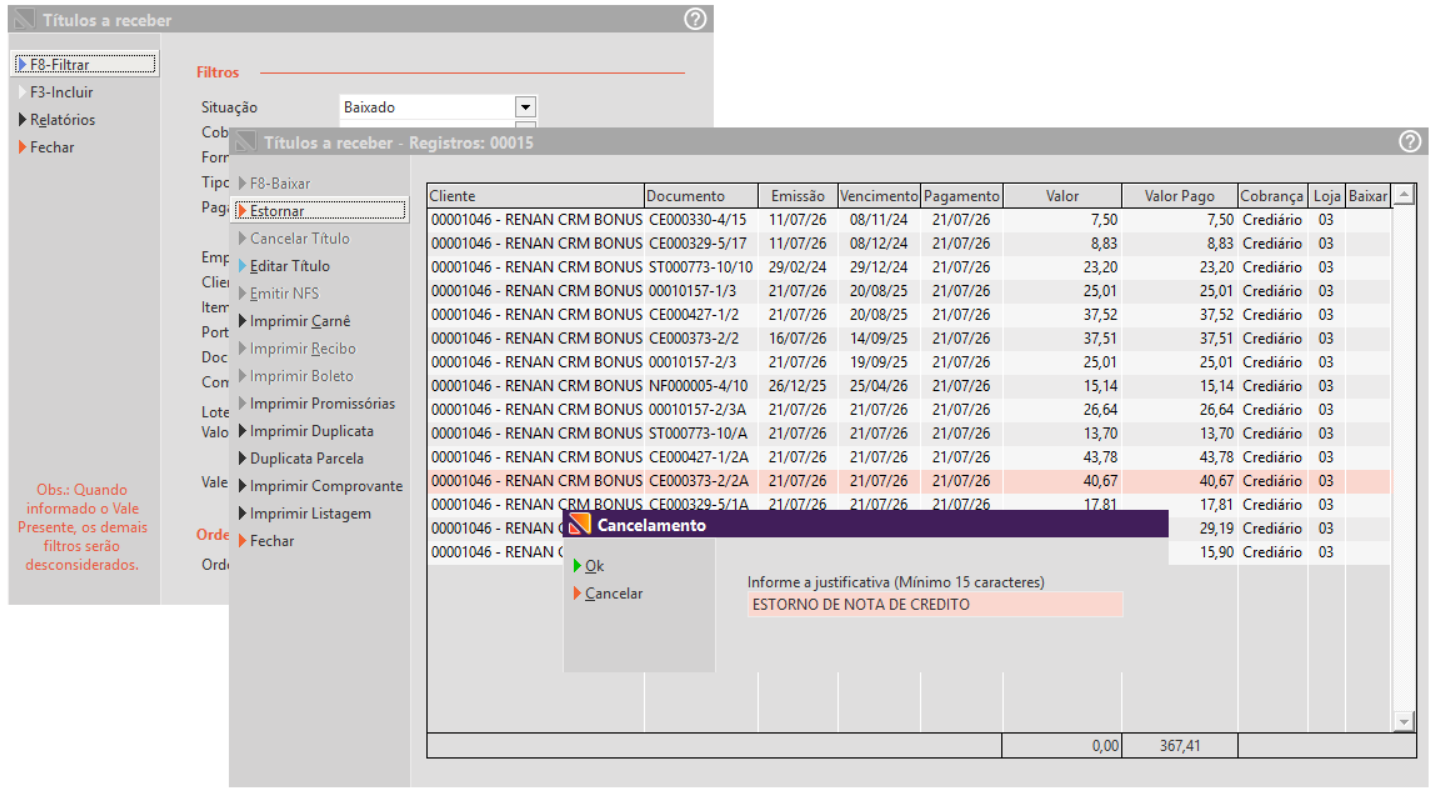The image size is (1448, 792).
Task: Click the help icon in the back Títulos a receber window
Action: pyautogui.click(x=695, y=19)
